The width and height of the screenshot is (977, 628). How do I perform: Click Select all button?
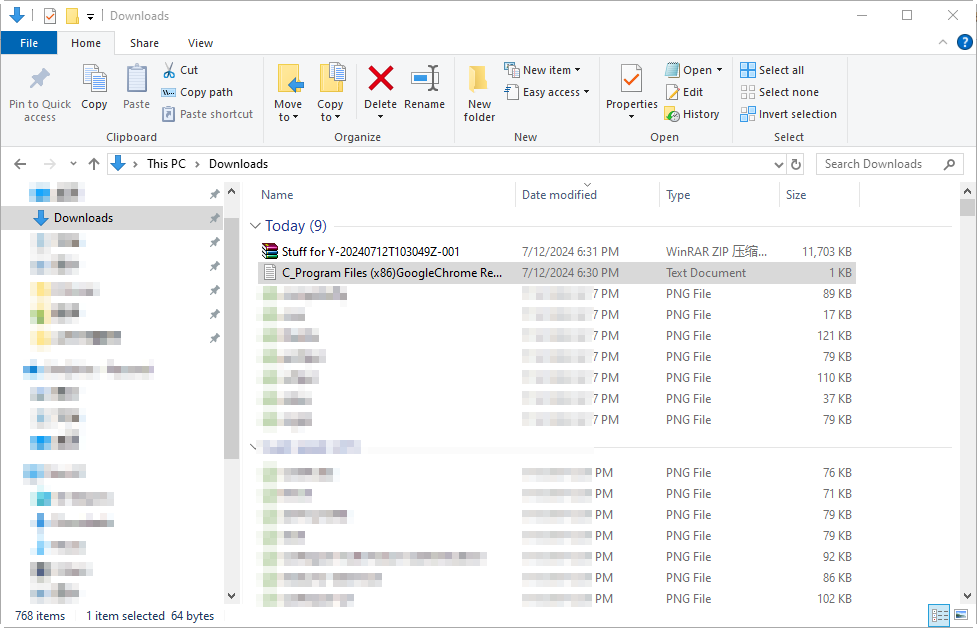(772, 70)
